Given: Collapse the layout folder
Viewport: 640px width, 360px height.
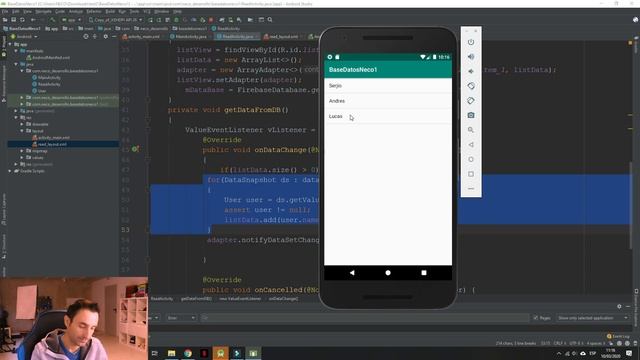Looking at the screenshot, I should point(22,131).
